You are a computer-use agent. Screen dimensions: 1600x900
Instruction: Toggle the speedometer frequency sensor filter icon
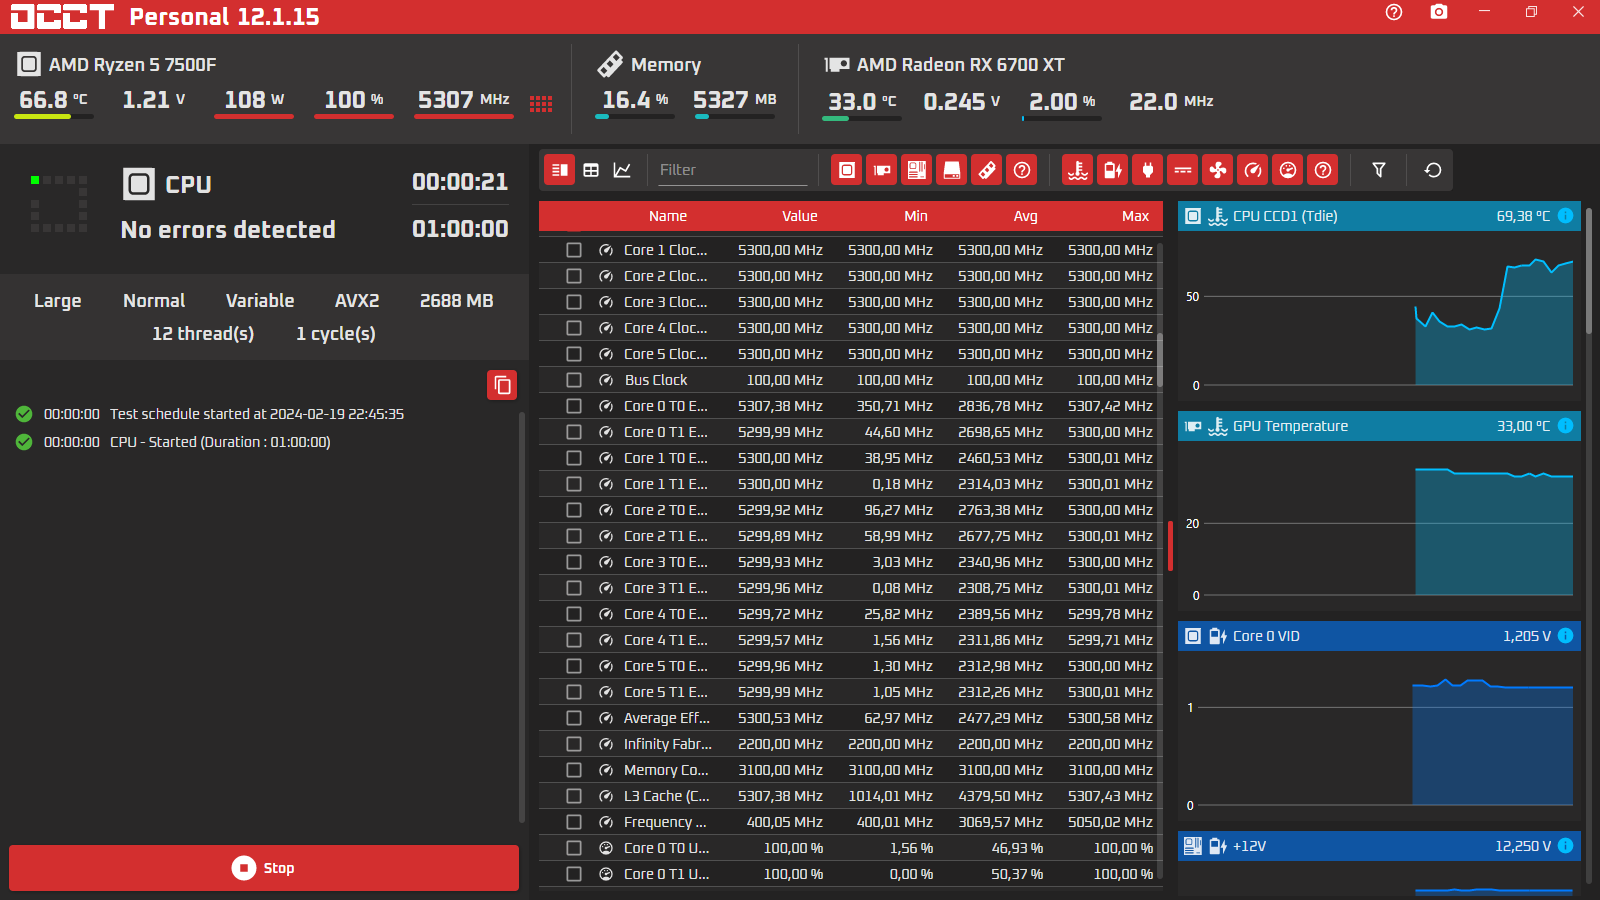pyautogui.click(x=1253, y=170)
